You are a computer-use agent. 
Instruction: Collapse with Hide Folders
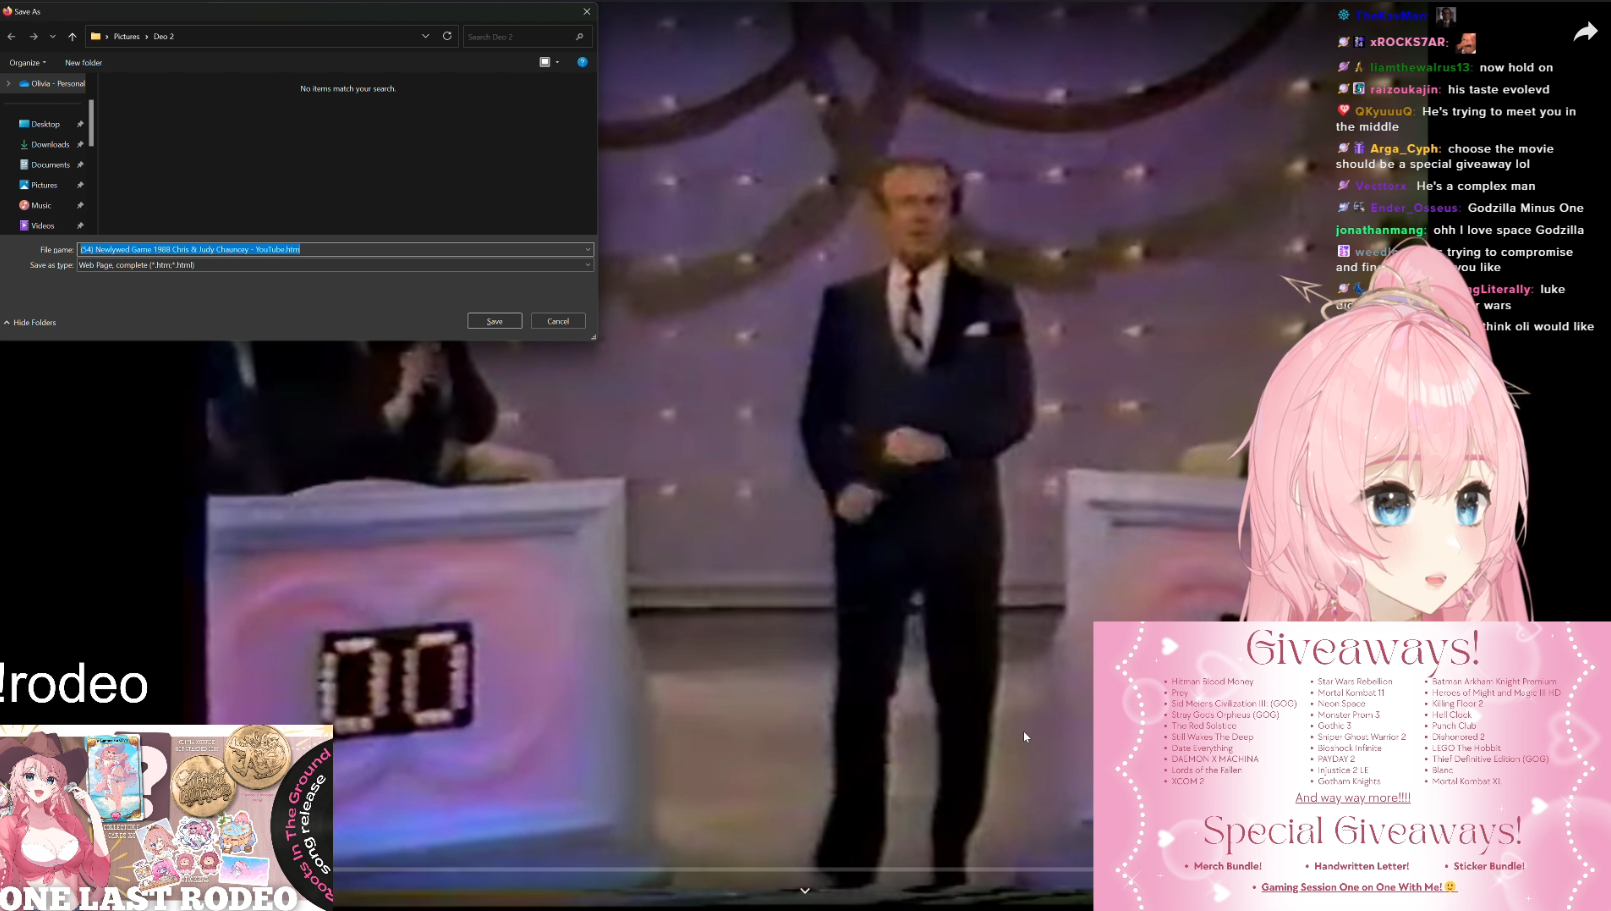[30, 323]
